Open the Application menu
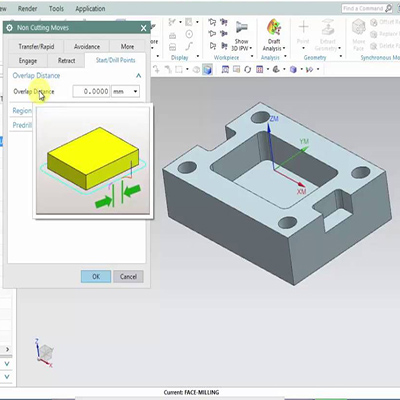This screenshot has width=400, height=400. click(90, 9)
